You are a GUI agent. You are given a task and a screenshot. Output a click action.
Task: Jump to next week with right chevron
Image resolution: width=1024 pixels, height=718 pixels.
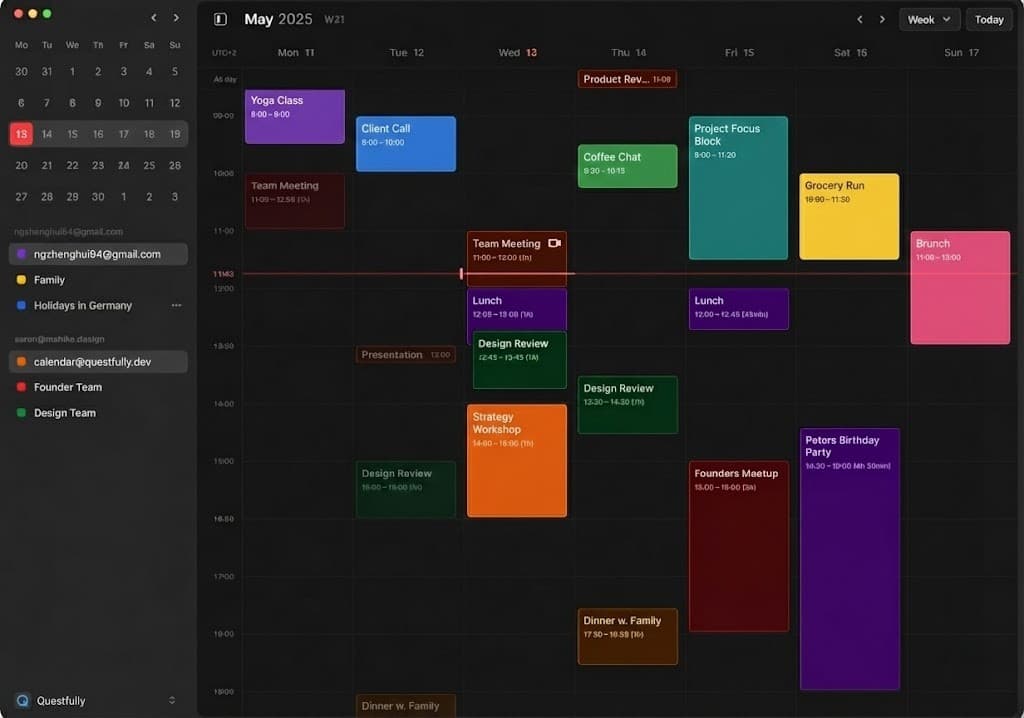point(881,19)
